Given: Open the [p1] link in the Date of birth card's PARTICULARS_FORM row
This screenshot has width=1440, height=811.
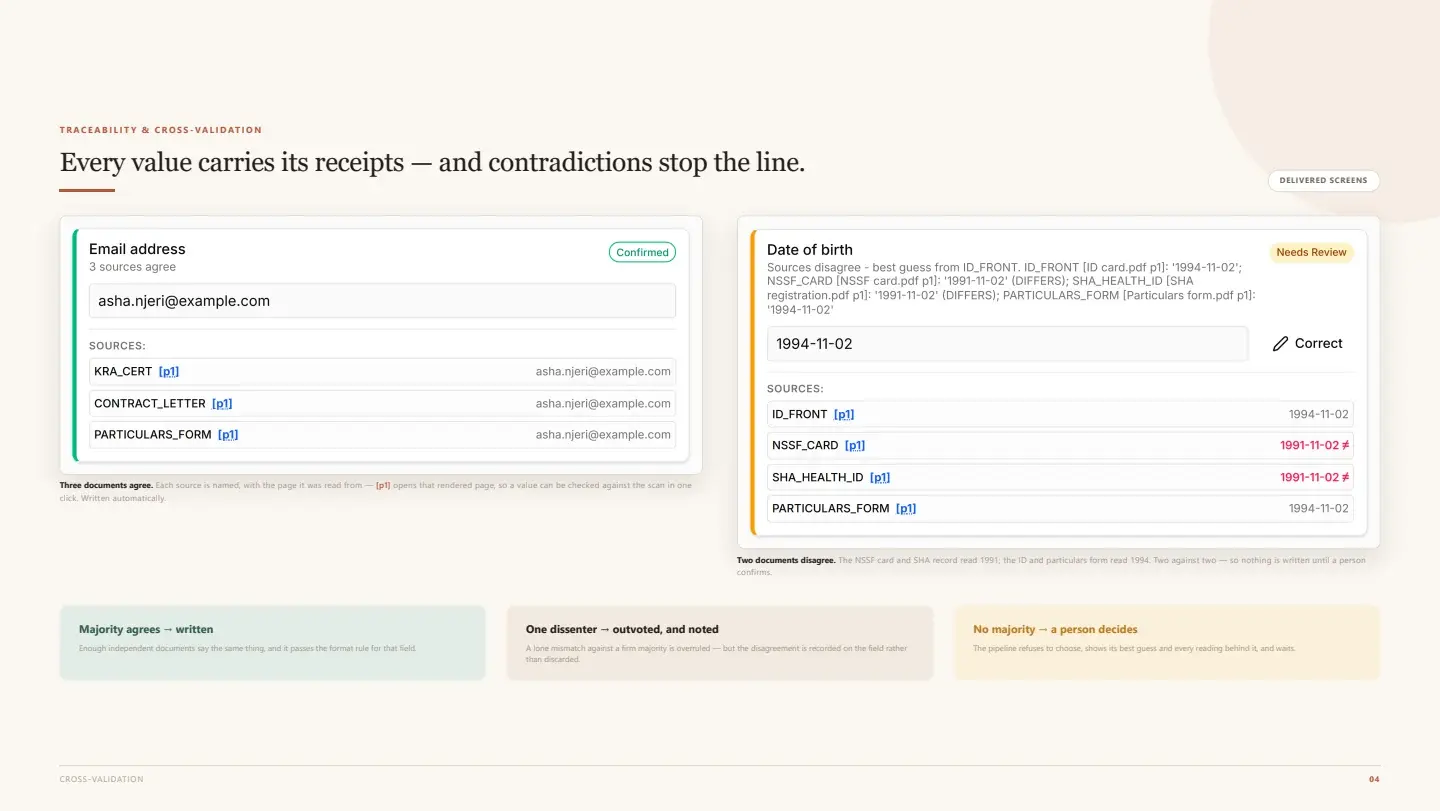Looking at the screenshot, I should pyautogui.click(x=906, y=508).
